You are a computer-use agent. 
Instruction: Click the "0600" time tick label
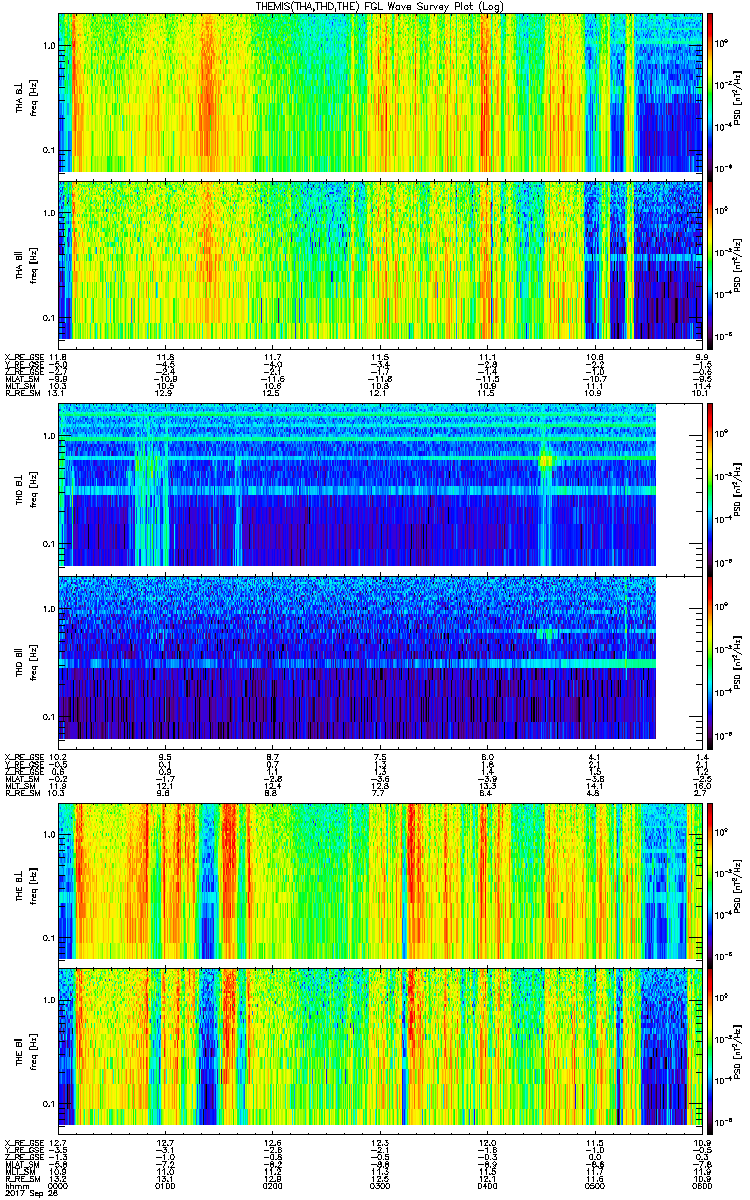[702, 1185]
